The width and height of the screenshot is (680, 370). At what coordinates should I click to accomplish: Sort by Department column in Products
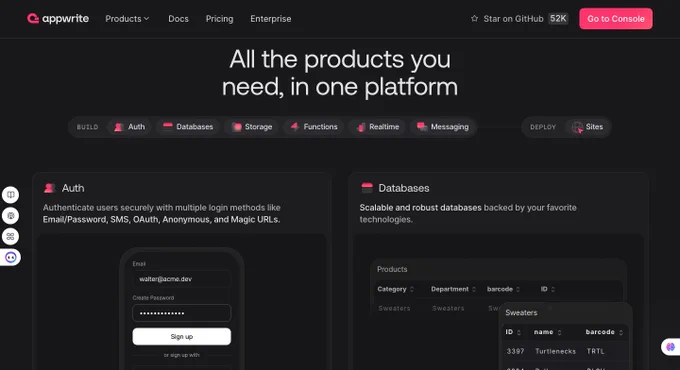click(x=453, y=289)
